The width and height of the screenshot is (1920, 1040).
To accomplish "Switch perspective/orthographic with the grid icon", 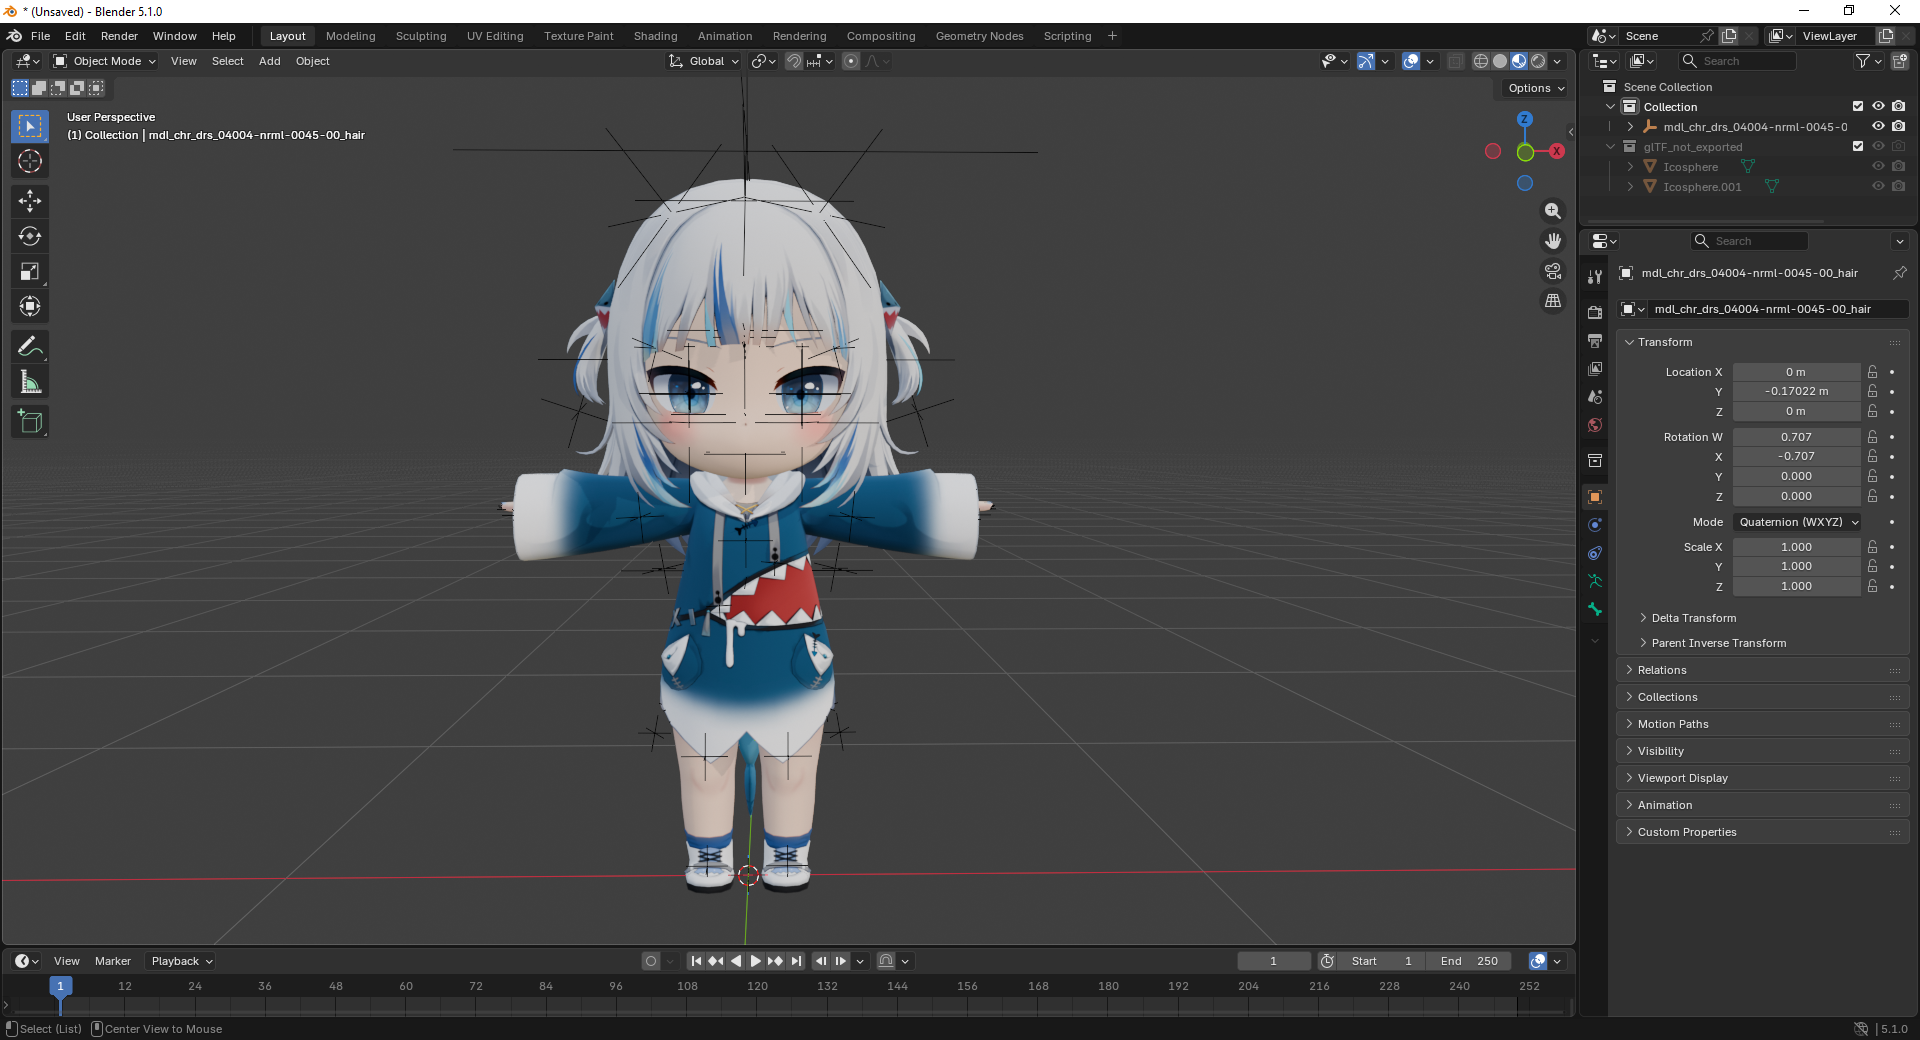I will click(1553, 301).
